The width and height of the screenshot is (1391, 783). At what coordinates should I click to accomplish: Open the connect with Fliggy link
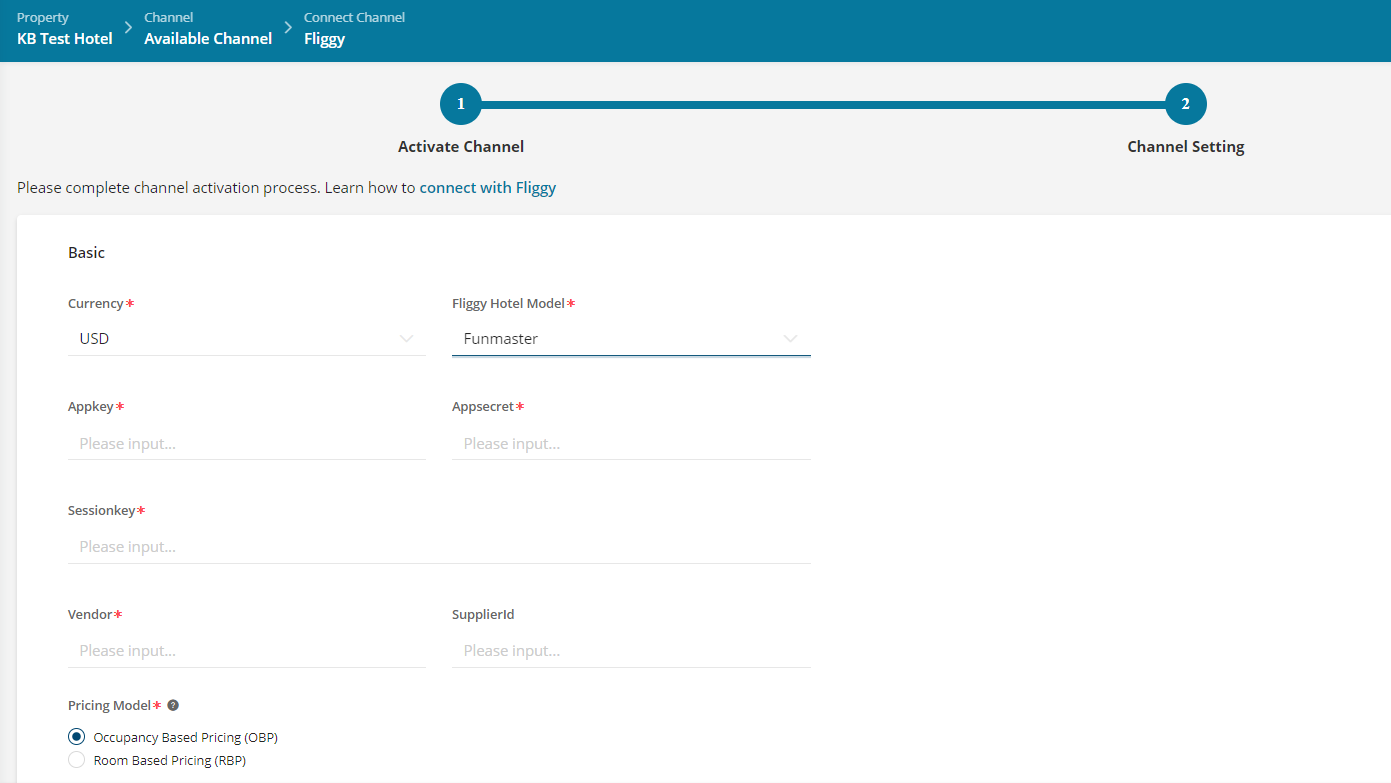point(488,188)
